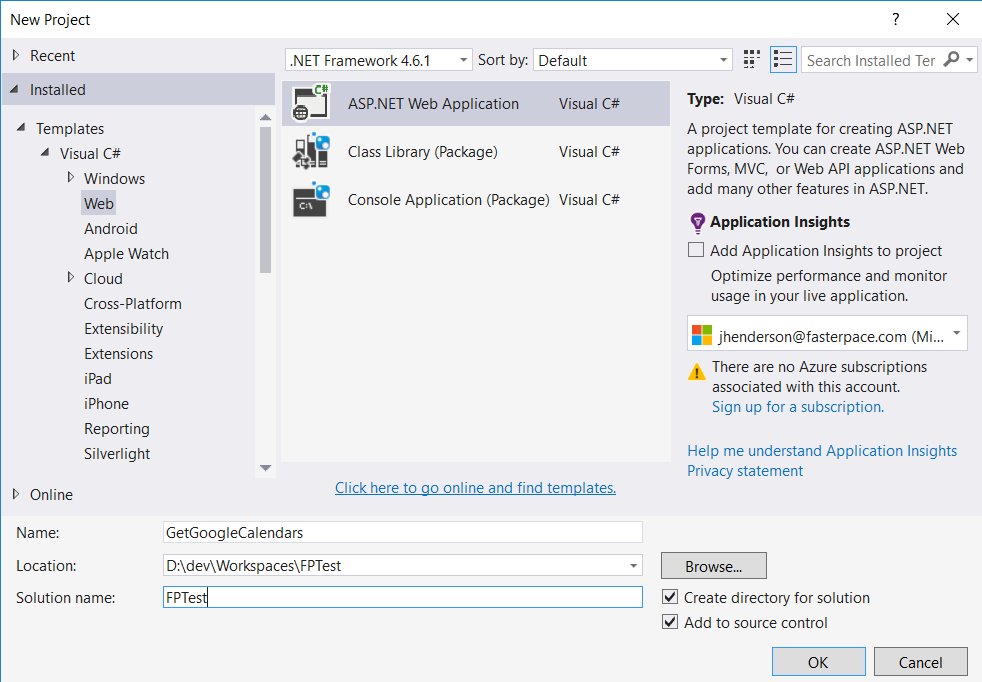Switch to medium icons list view

[783, 60]
